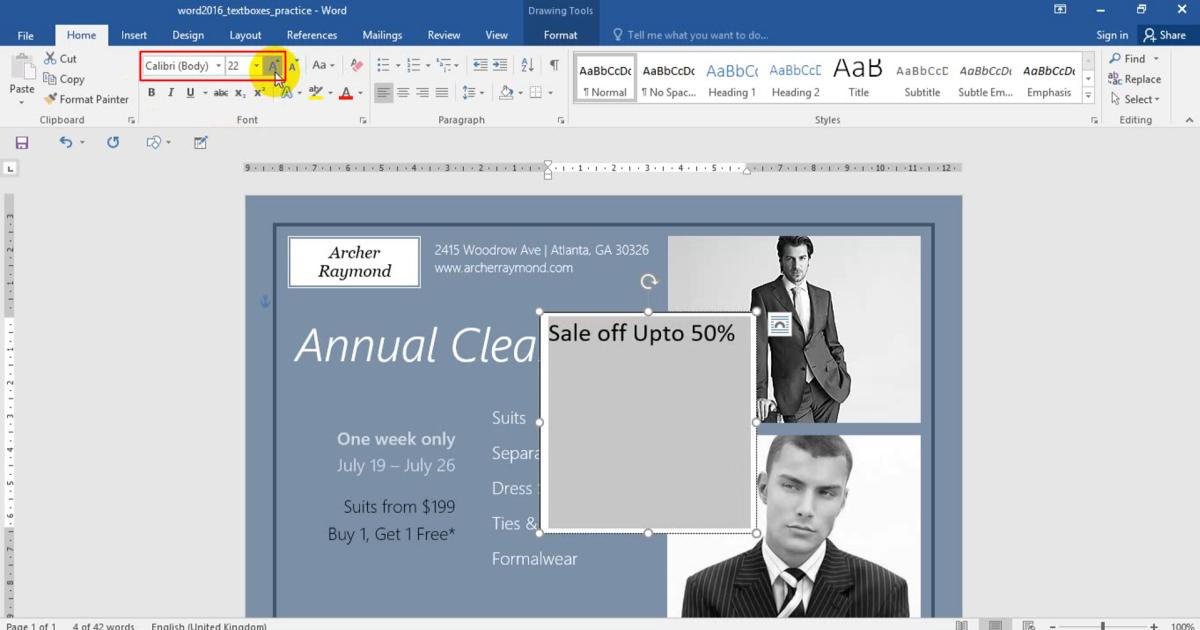Click the Borders button
The image size is (1200, 630).
536,93
